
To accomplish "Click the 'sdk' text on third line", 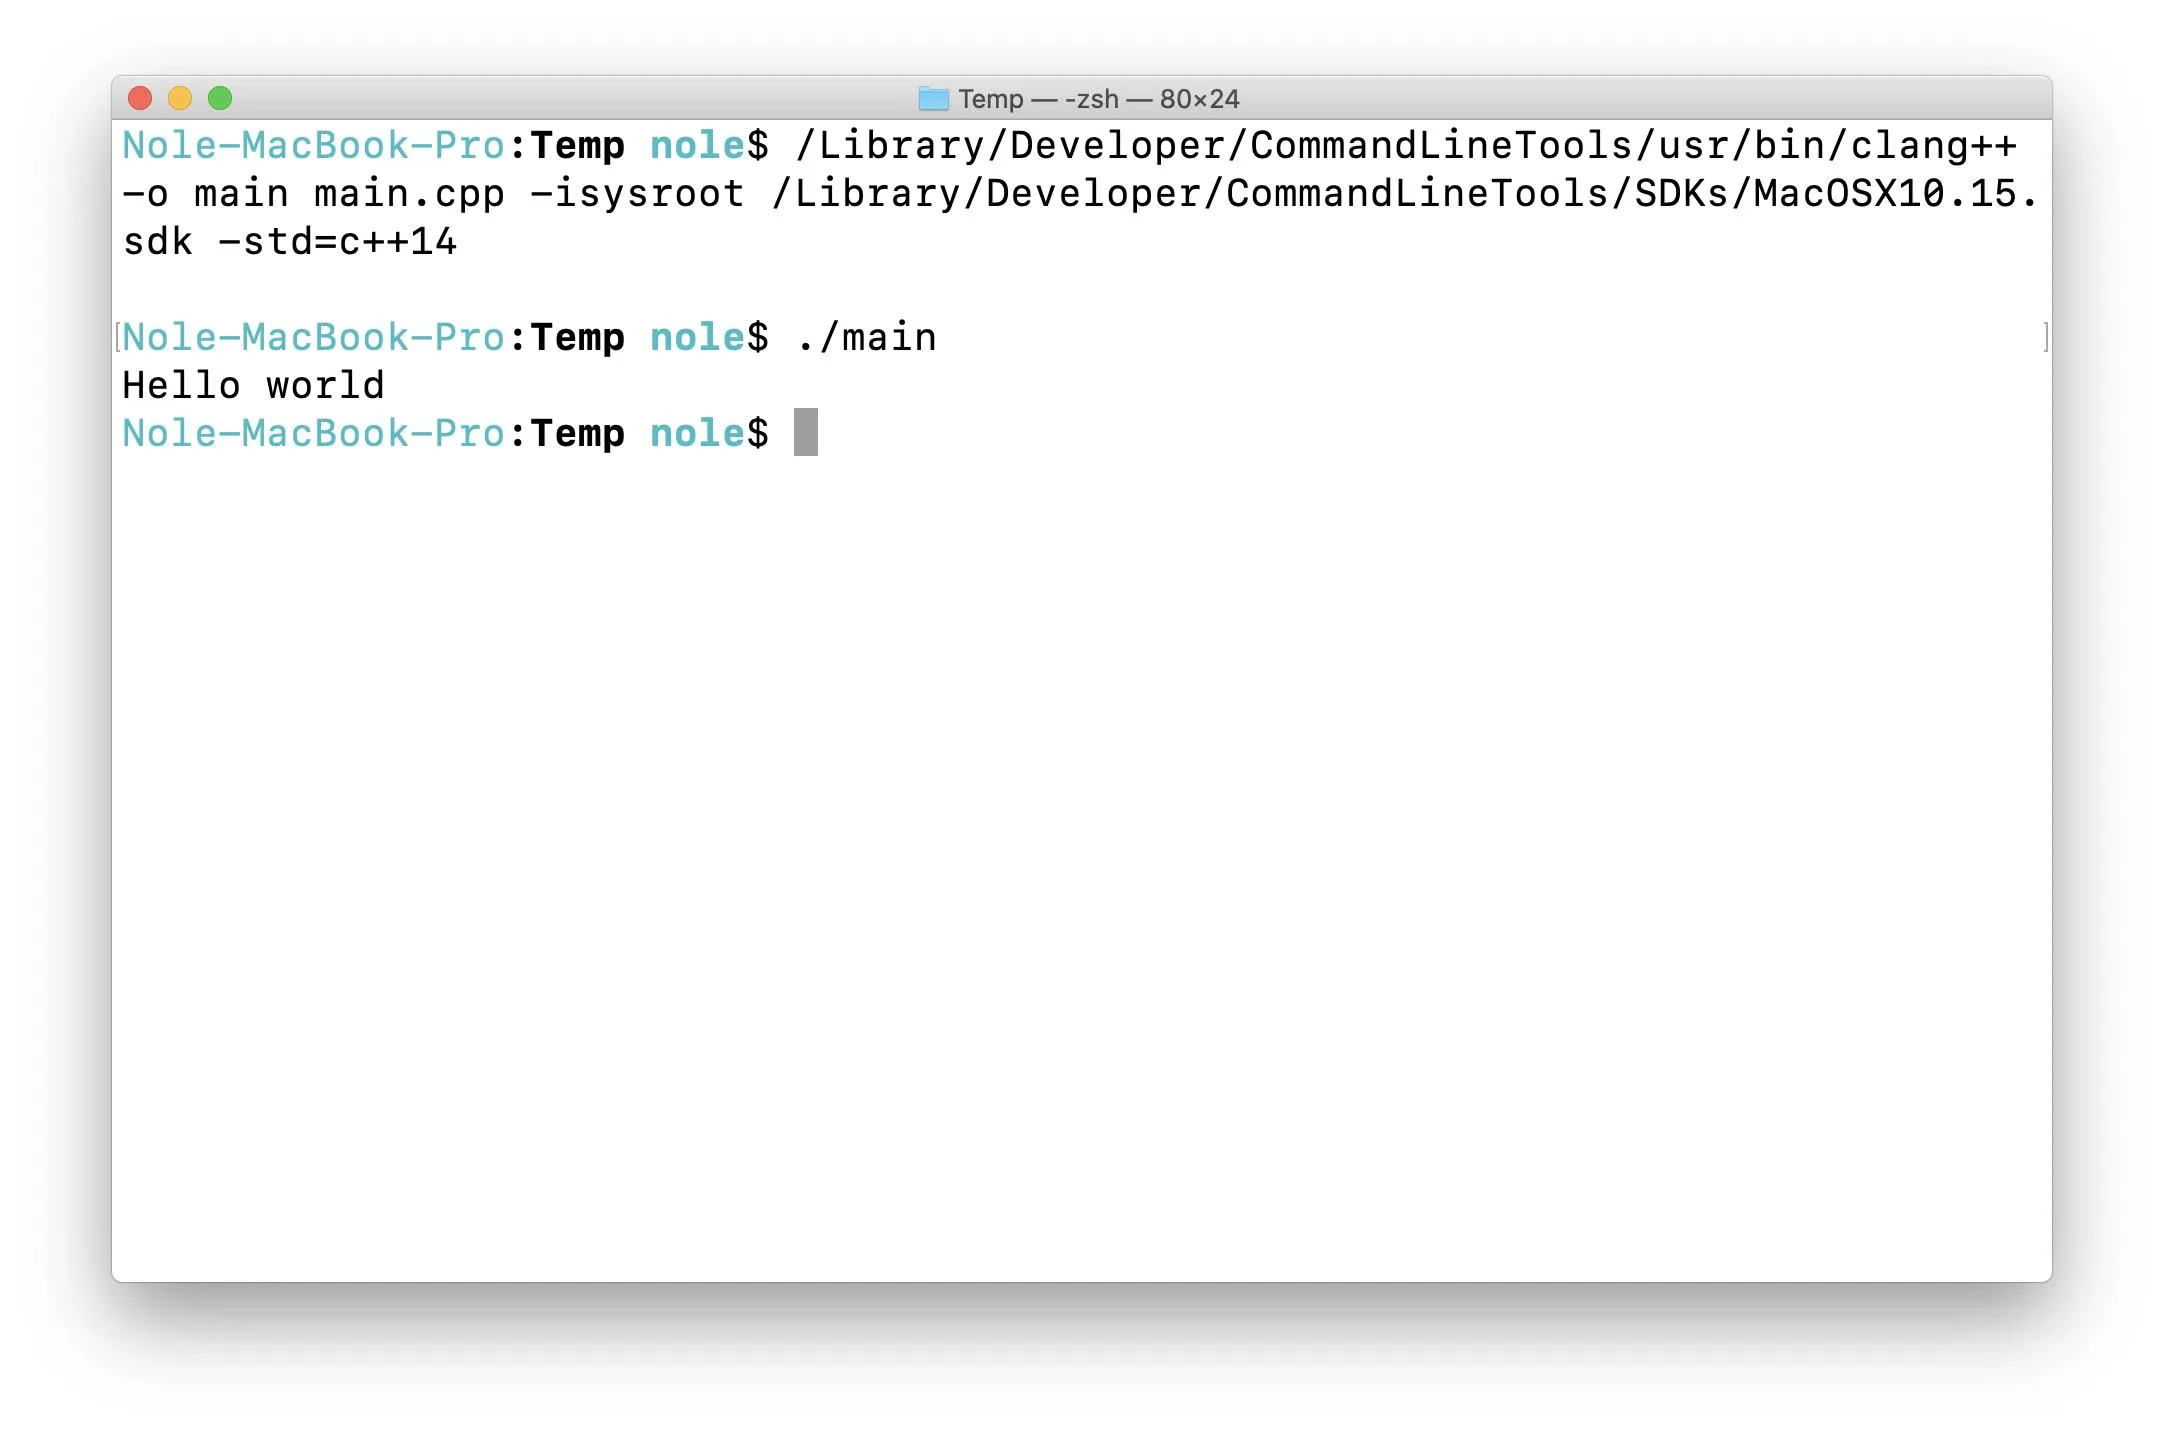I will click(x=157, y=242).
